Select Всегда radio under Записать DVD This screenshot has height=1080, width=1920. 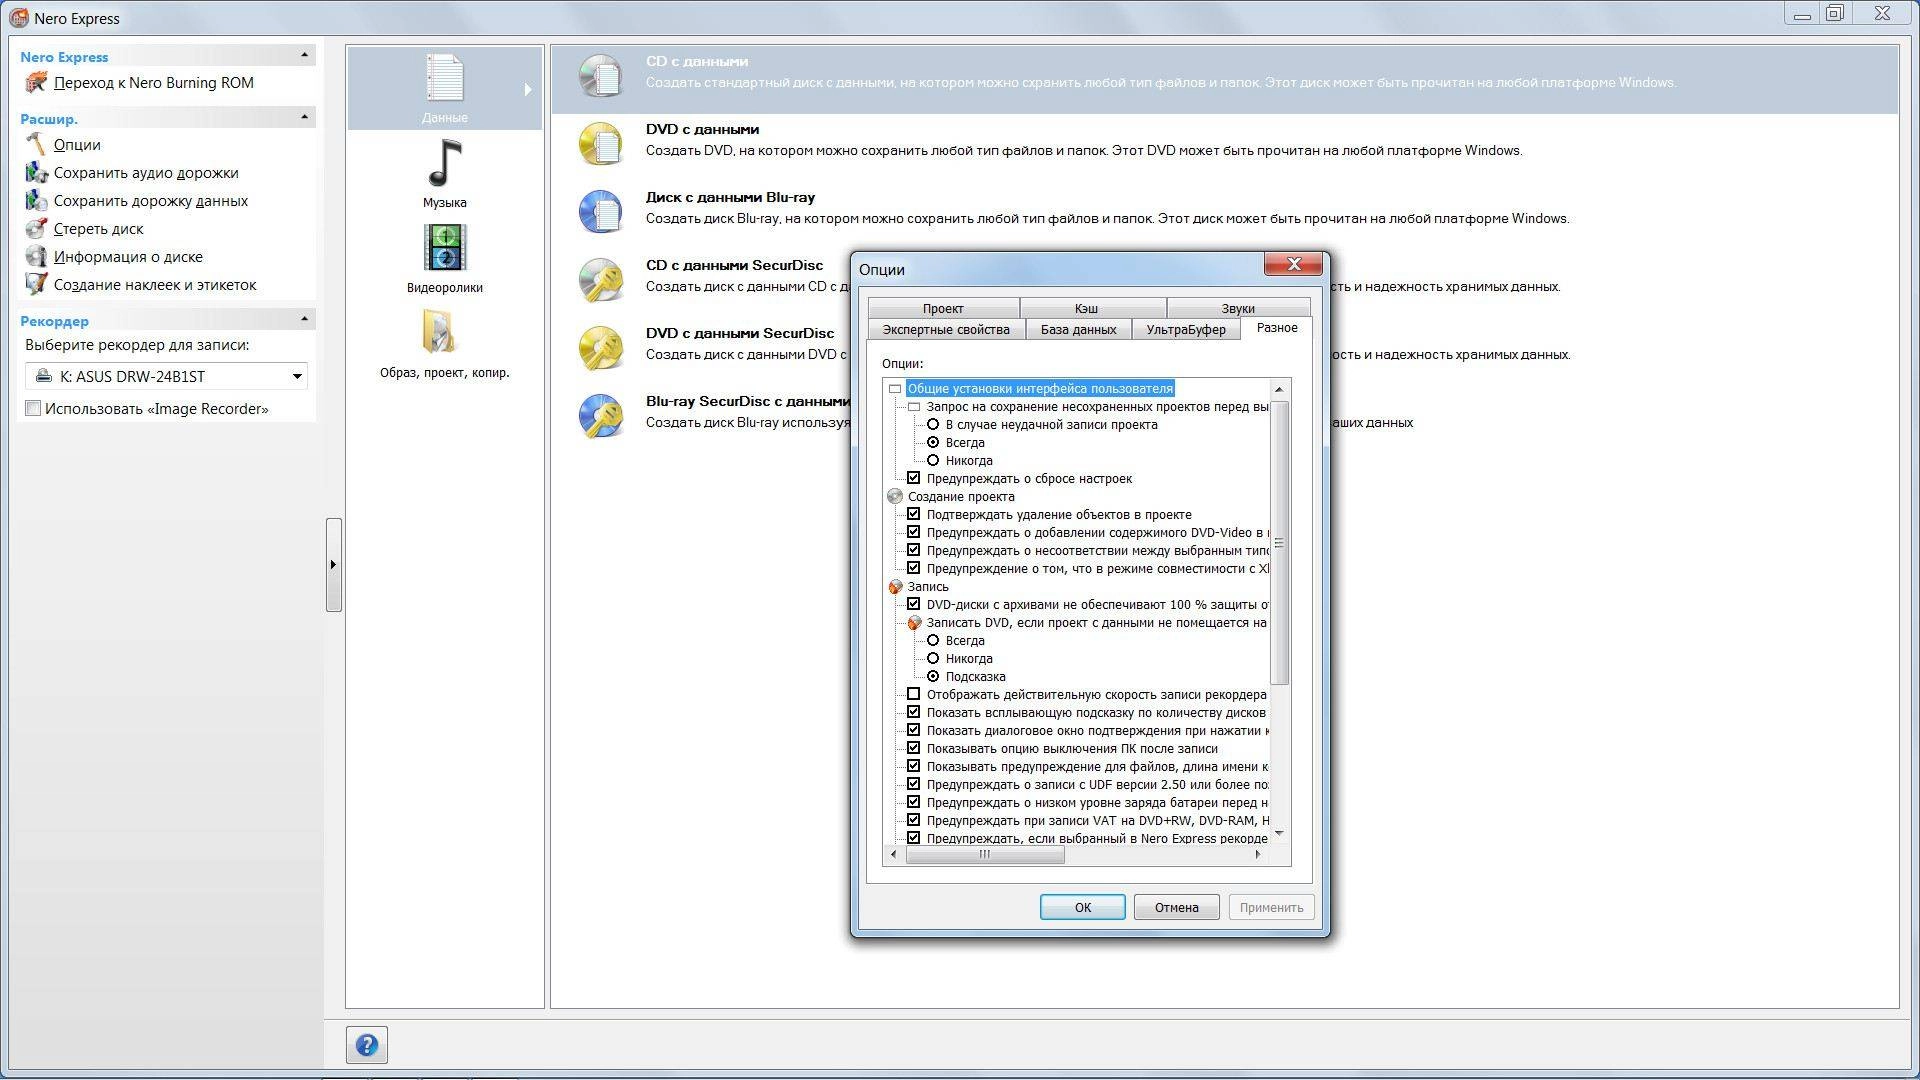click(933, 641)
